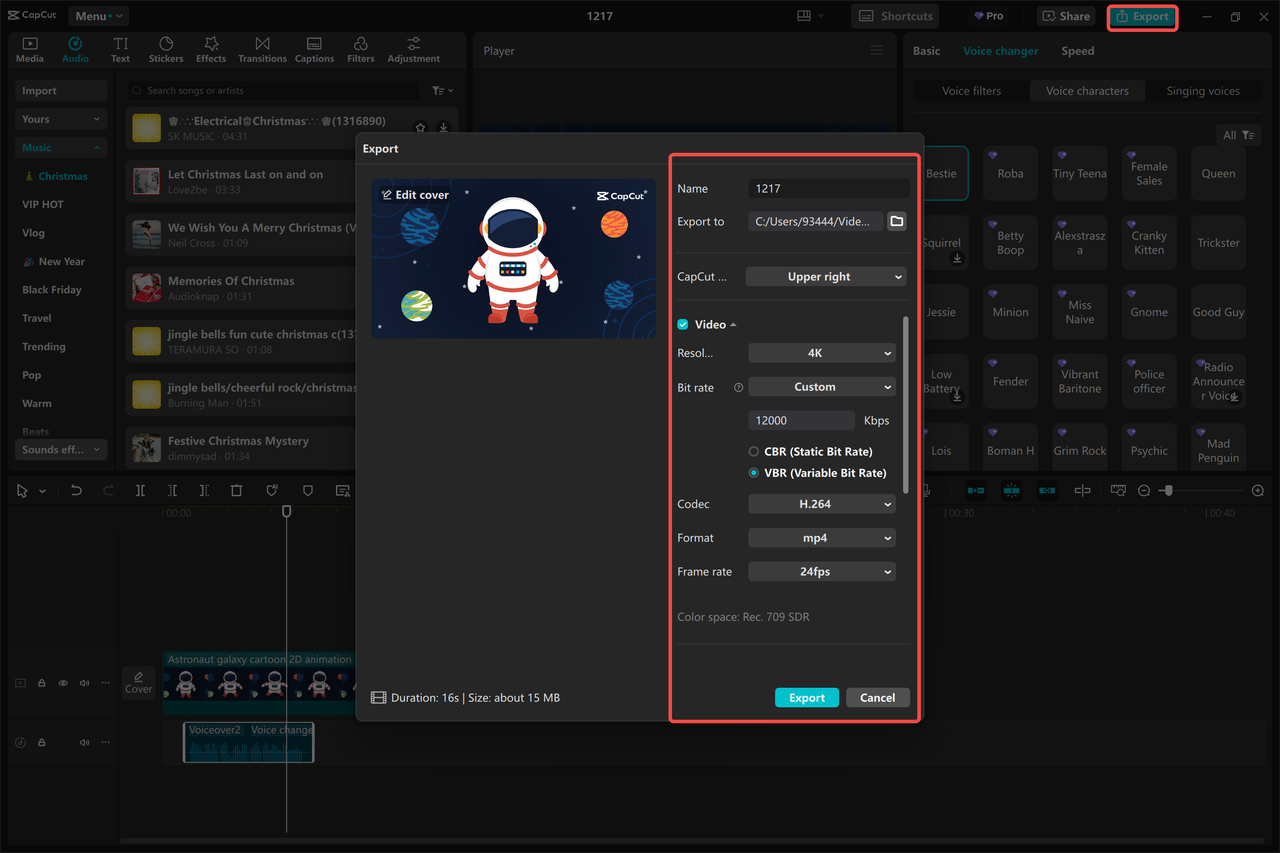The height and width of the screenshot is (853, 1280).
Task: Change the Frame rate from 24fps
Action: tap(821, 571)
